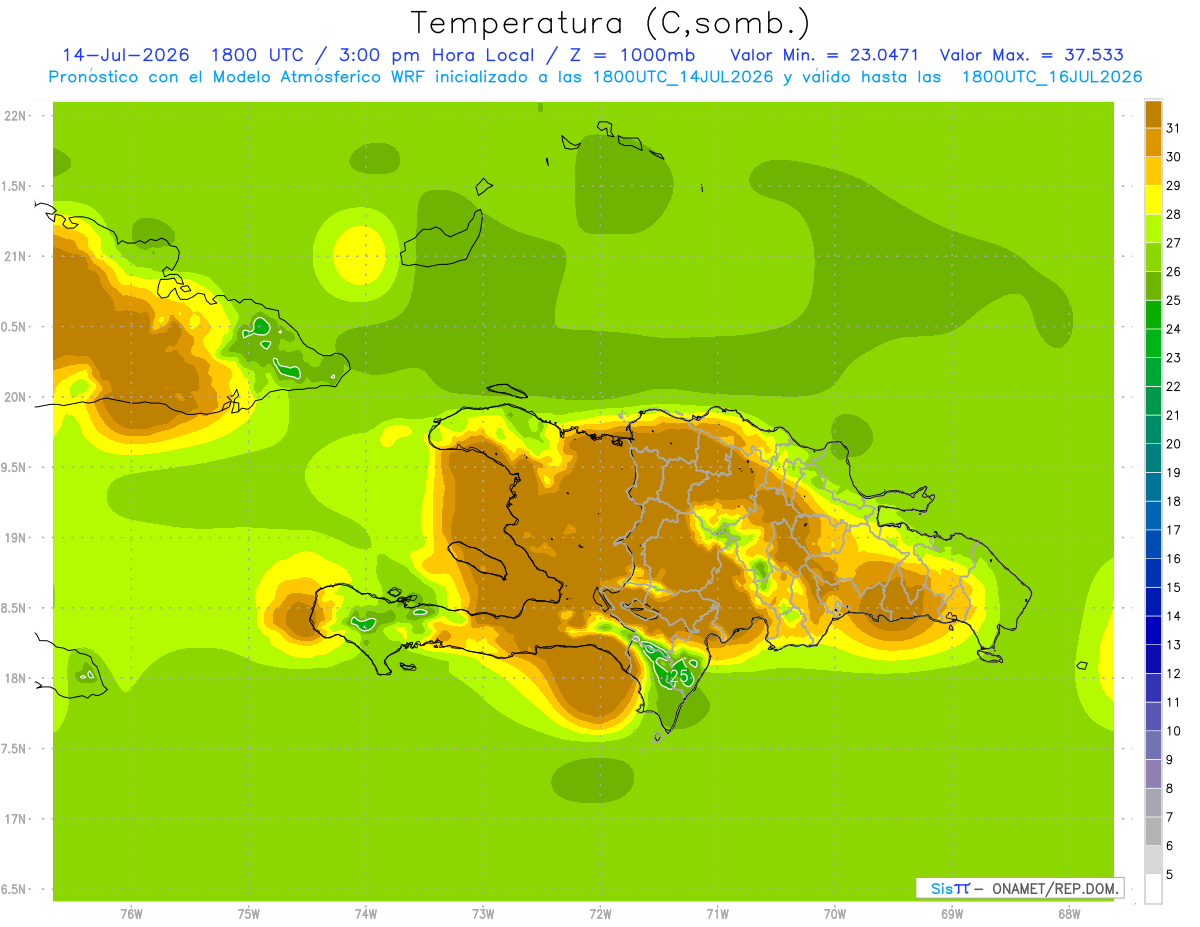The width and height of the screenshot is (1200, 927).
Task: Click legend value '15'
Action: coord(1173,587)
